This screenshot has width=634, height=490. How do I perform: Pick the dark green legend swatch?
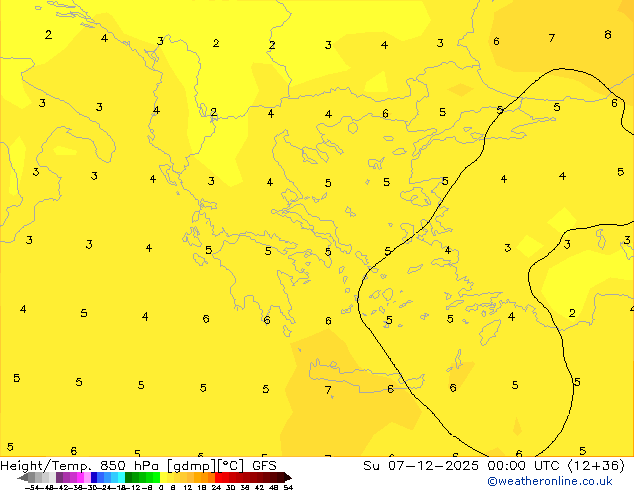coord(129,478)
